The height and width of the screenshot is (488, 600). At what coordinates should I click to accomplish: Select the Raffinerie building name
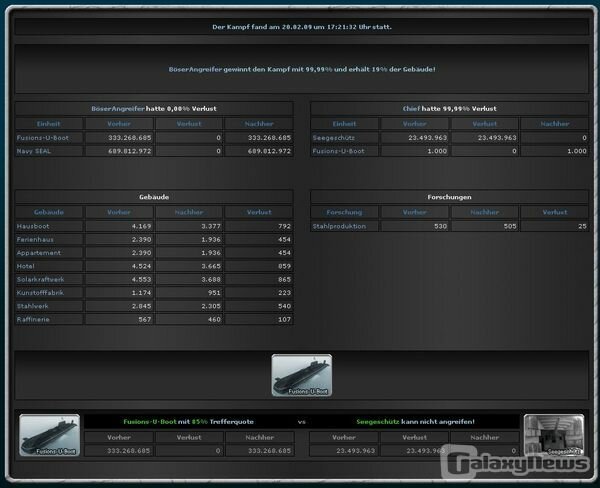[x=33, y=320]
